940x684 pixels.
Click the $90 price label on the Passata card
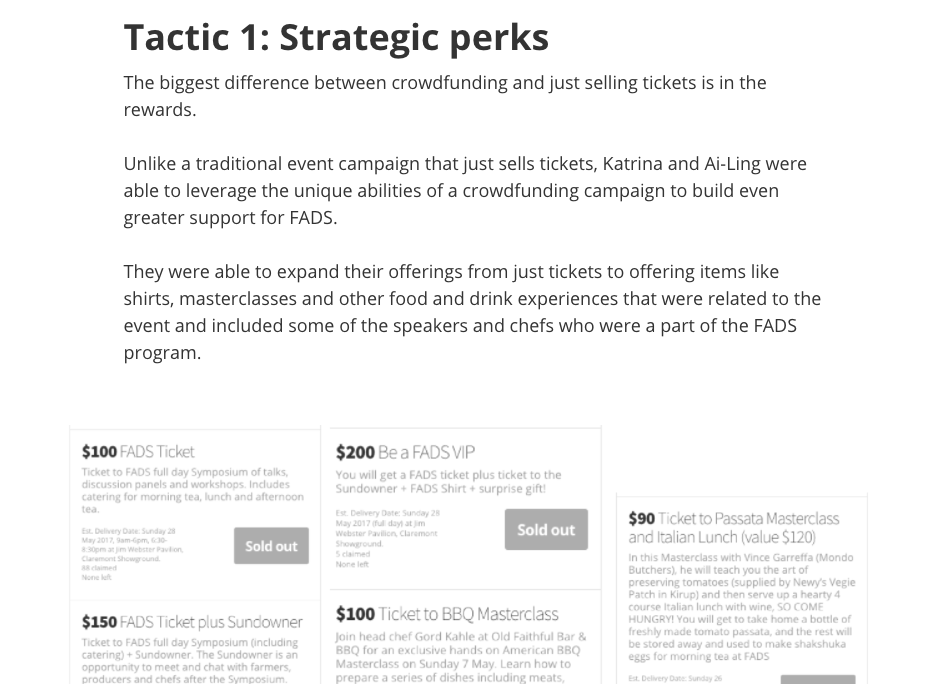[640, 519]
